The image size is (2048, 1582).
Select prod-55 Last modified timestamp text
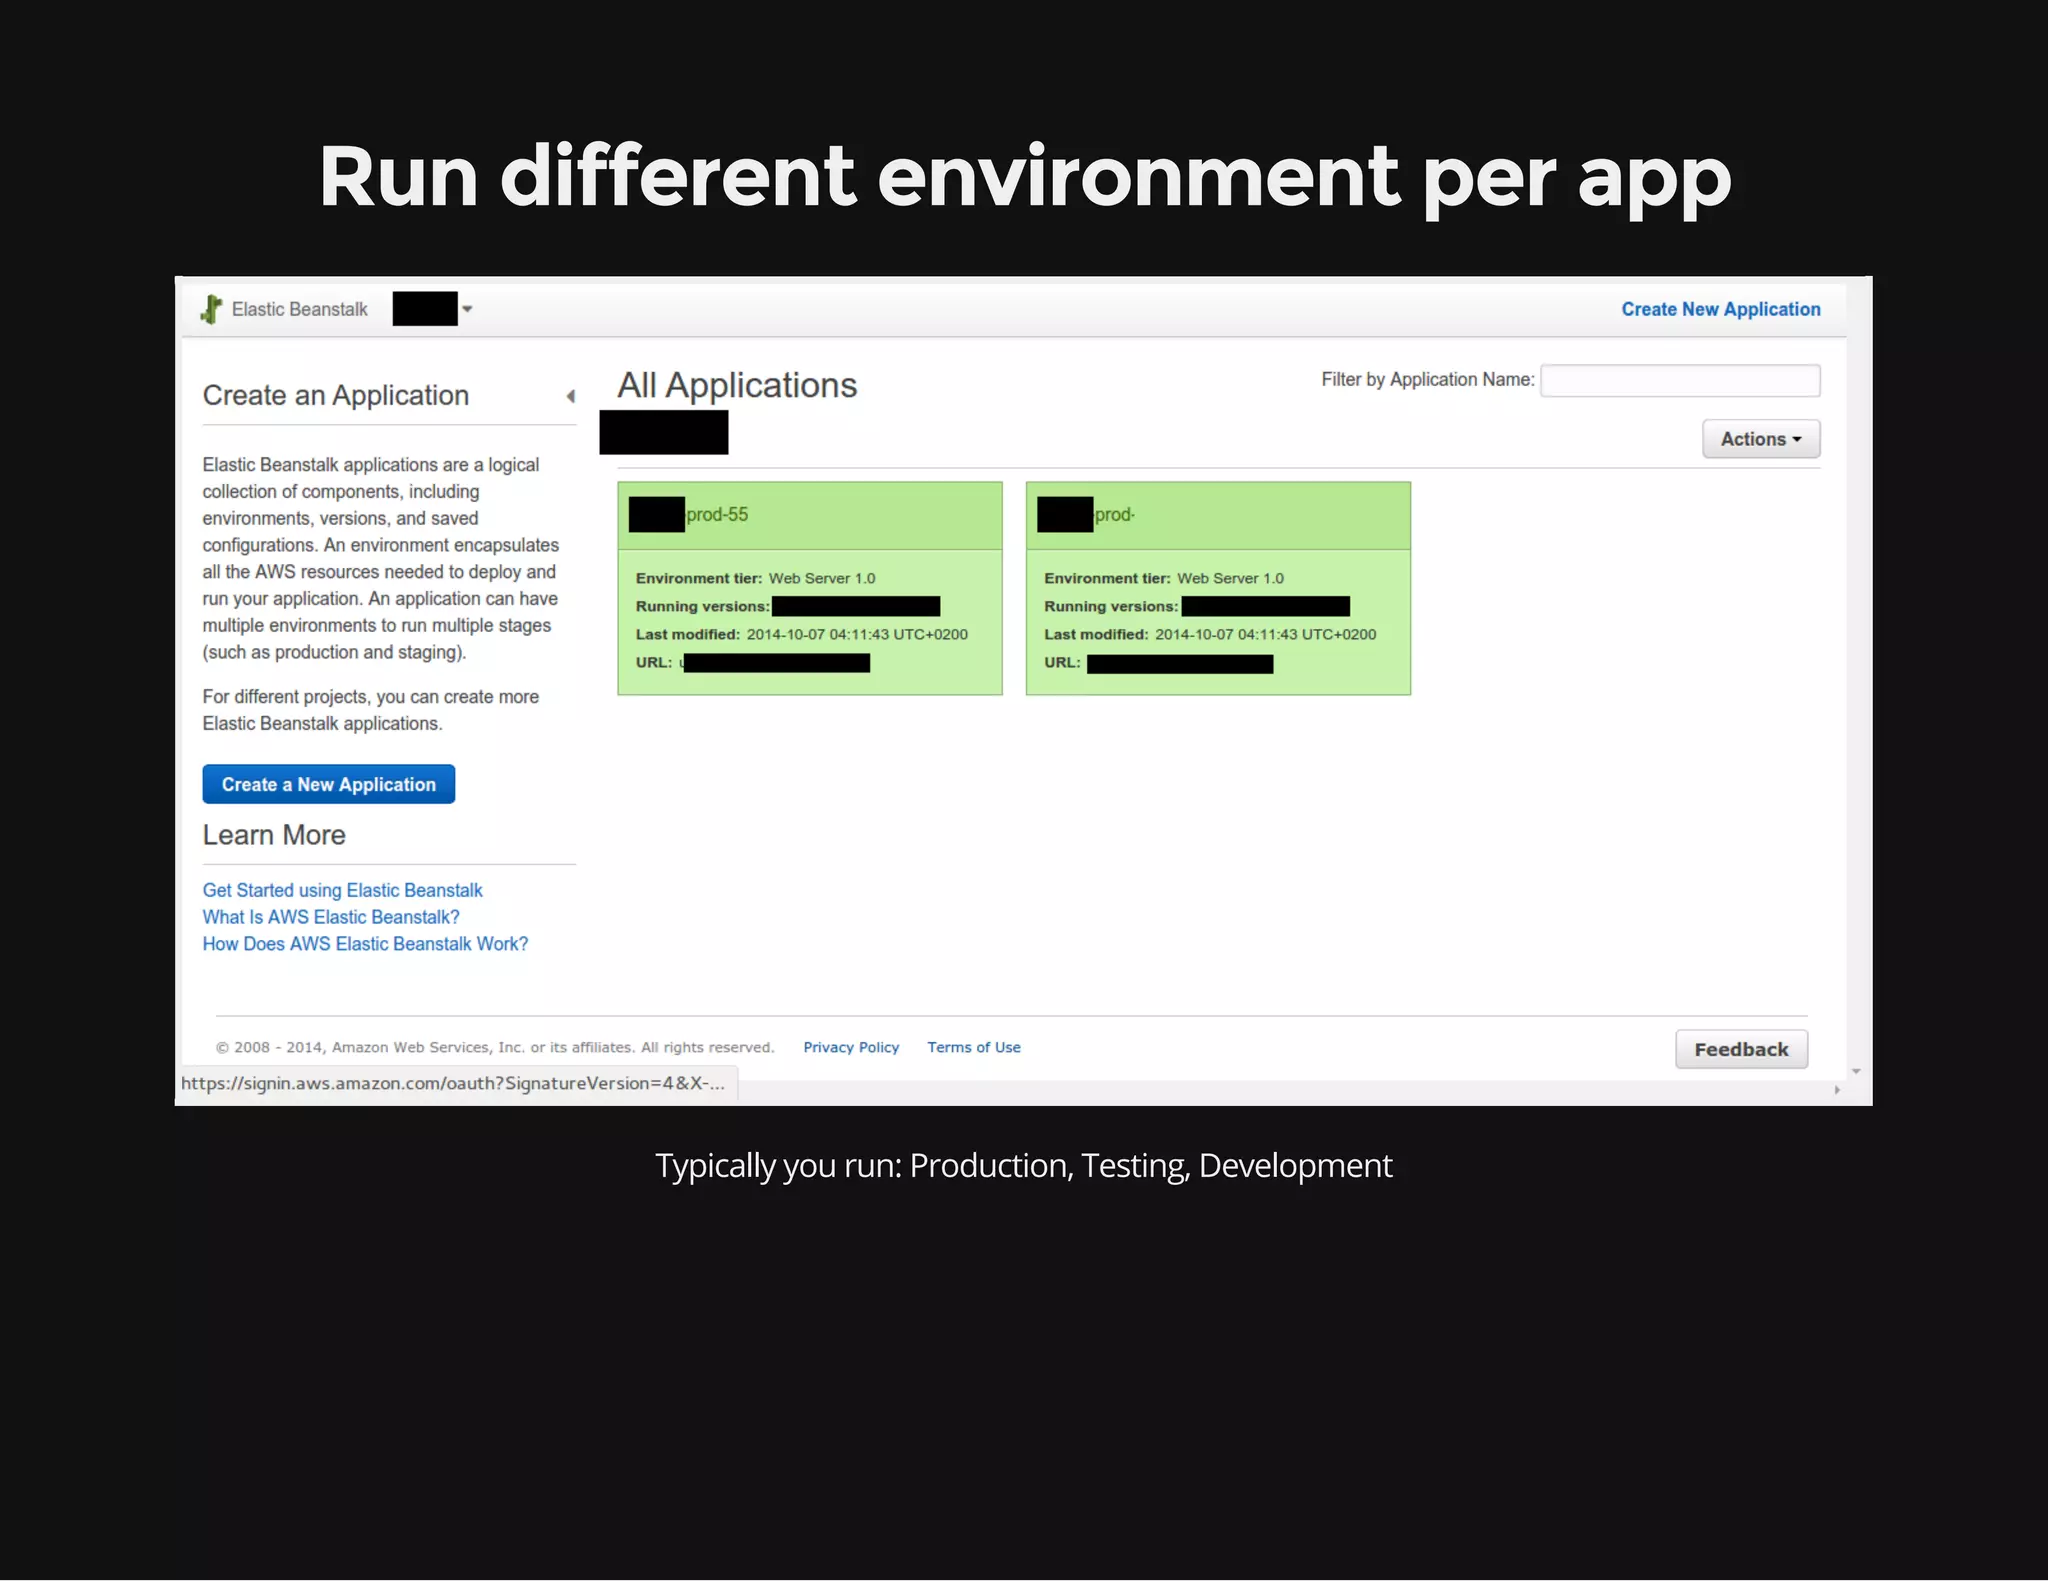857,634
